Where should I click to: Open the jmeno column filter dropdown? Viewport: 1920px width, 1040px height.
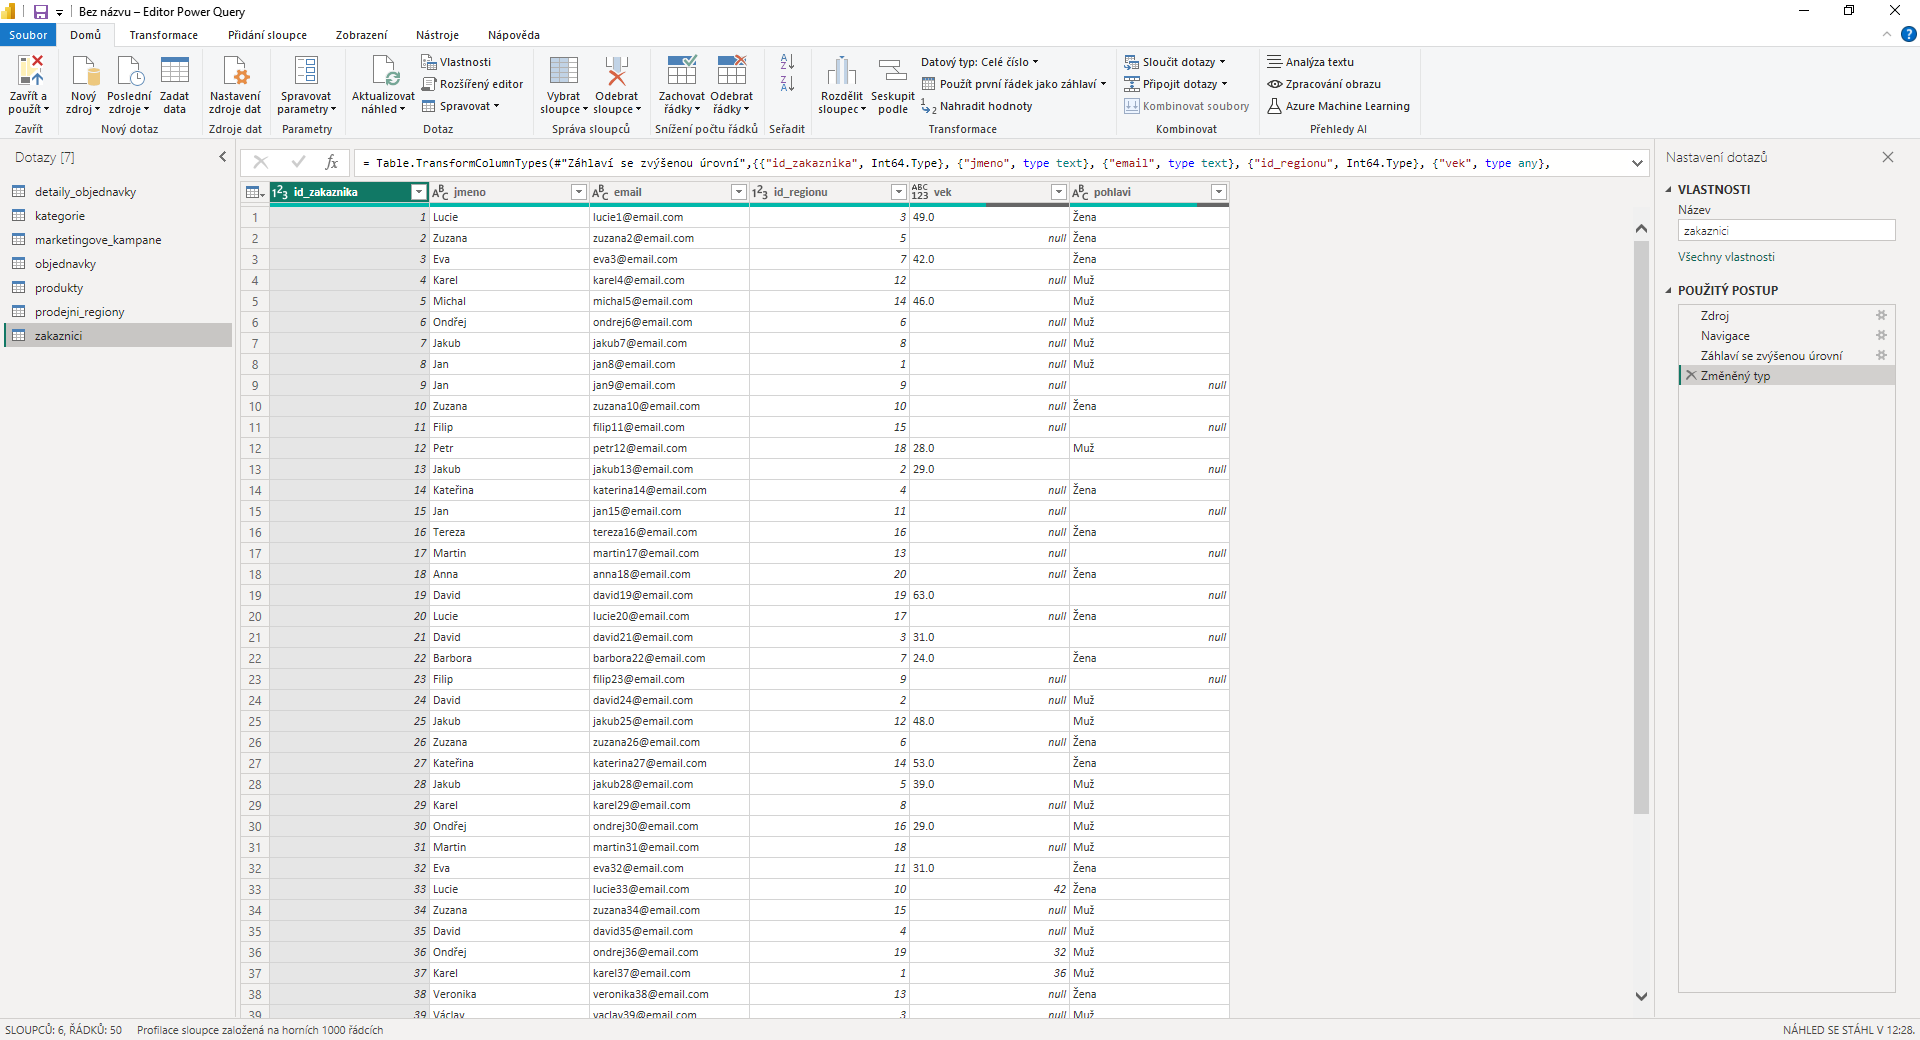578,191
